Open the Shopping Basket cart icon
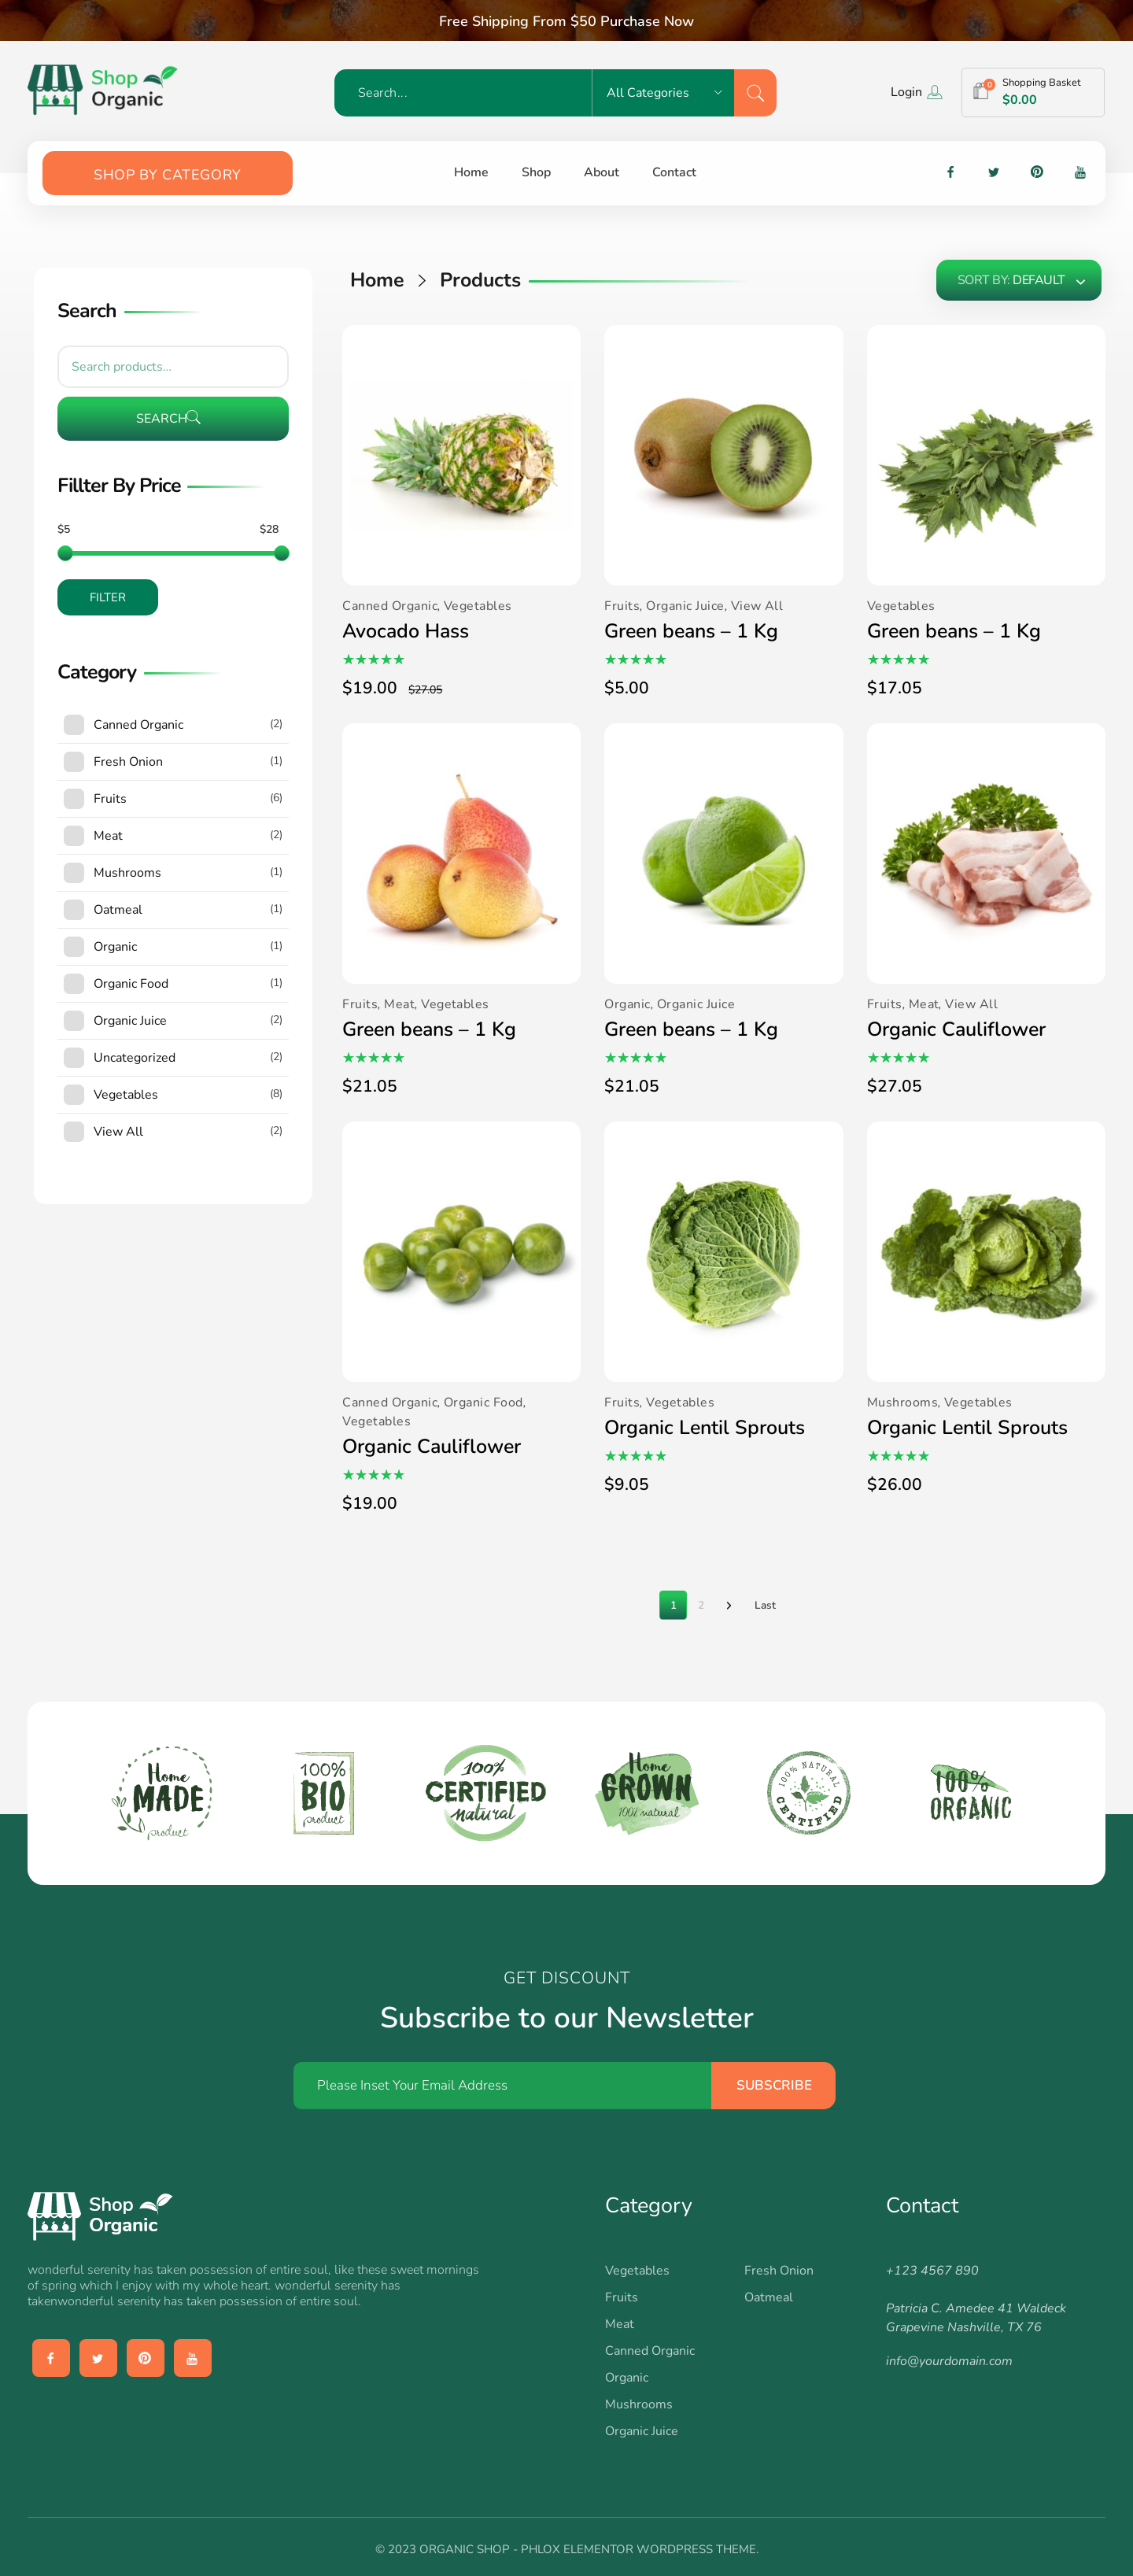Viewport: 1133px width, 2576px height. (981, 91)
